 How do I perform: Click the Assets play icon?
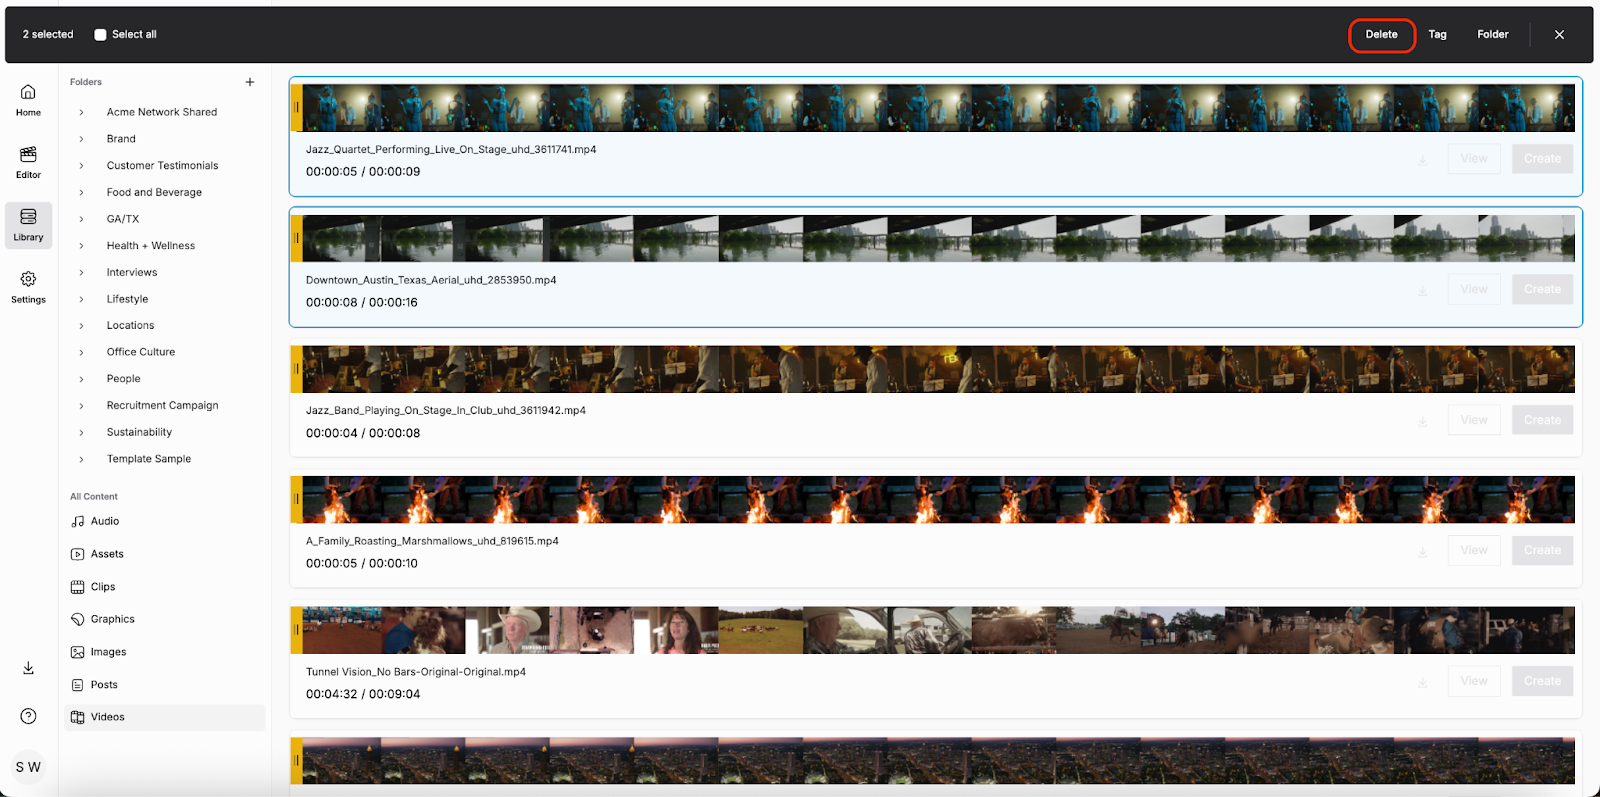tap(78, 554)
